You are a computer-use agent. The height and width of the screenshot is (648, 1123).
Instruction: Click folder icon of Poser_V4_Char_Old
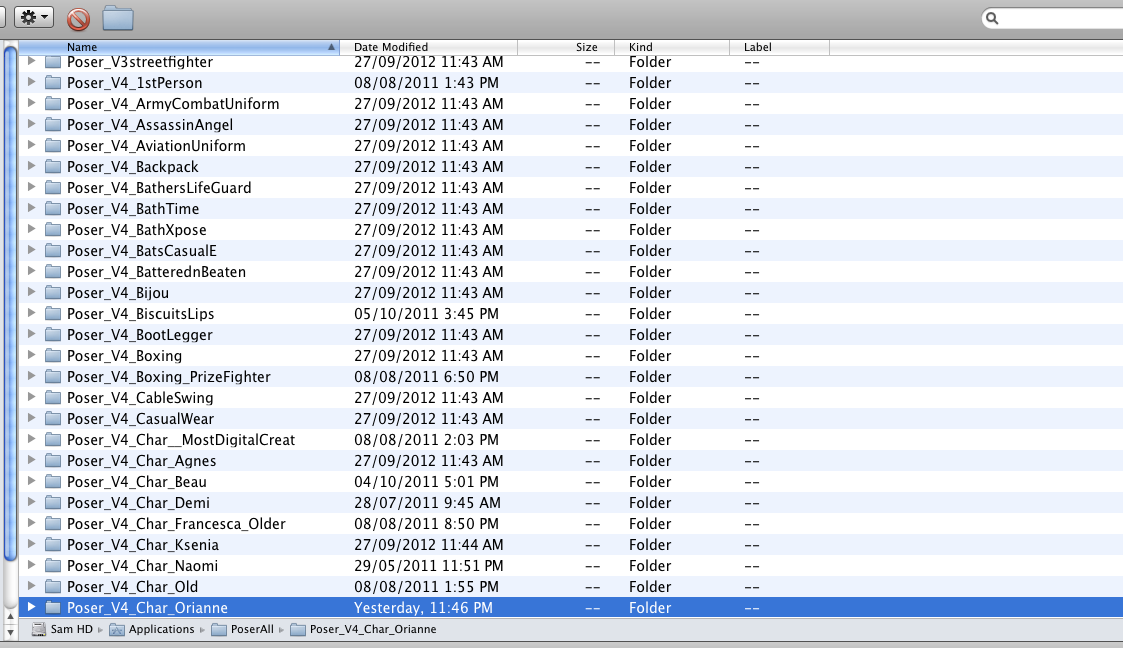point(52,586)
